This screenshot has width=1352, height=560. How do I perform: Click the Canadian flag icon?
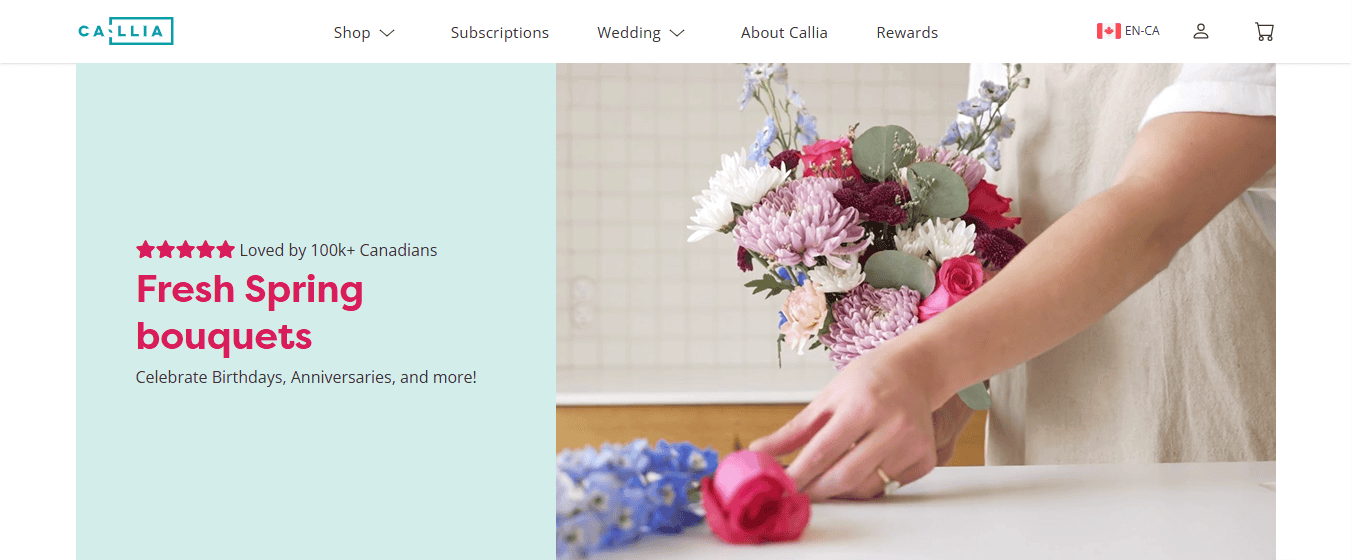coord(1108,31)
